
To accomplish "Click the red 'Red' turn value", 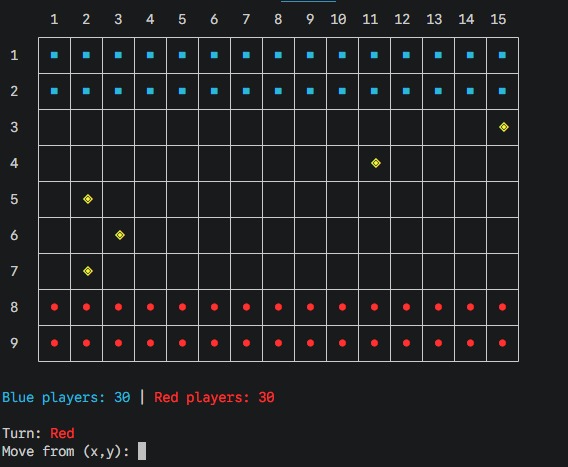I will click(x=62, y=433).
